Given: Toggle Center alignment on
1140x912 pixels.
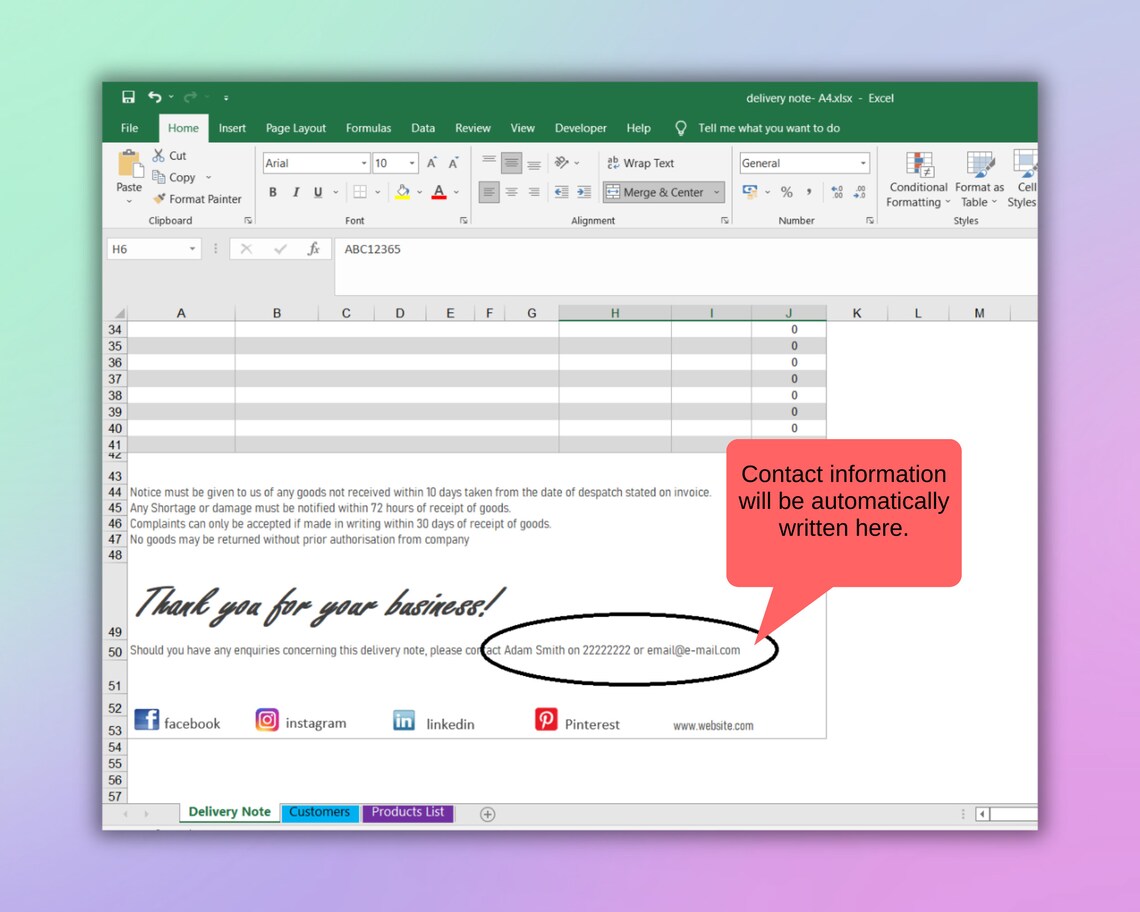Looking at the screenshot, I should 512,191.
